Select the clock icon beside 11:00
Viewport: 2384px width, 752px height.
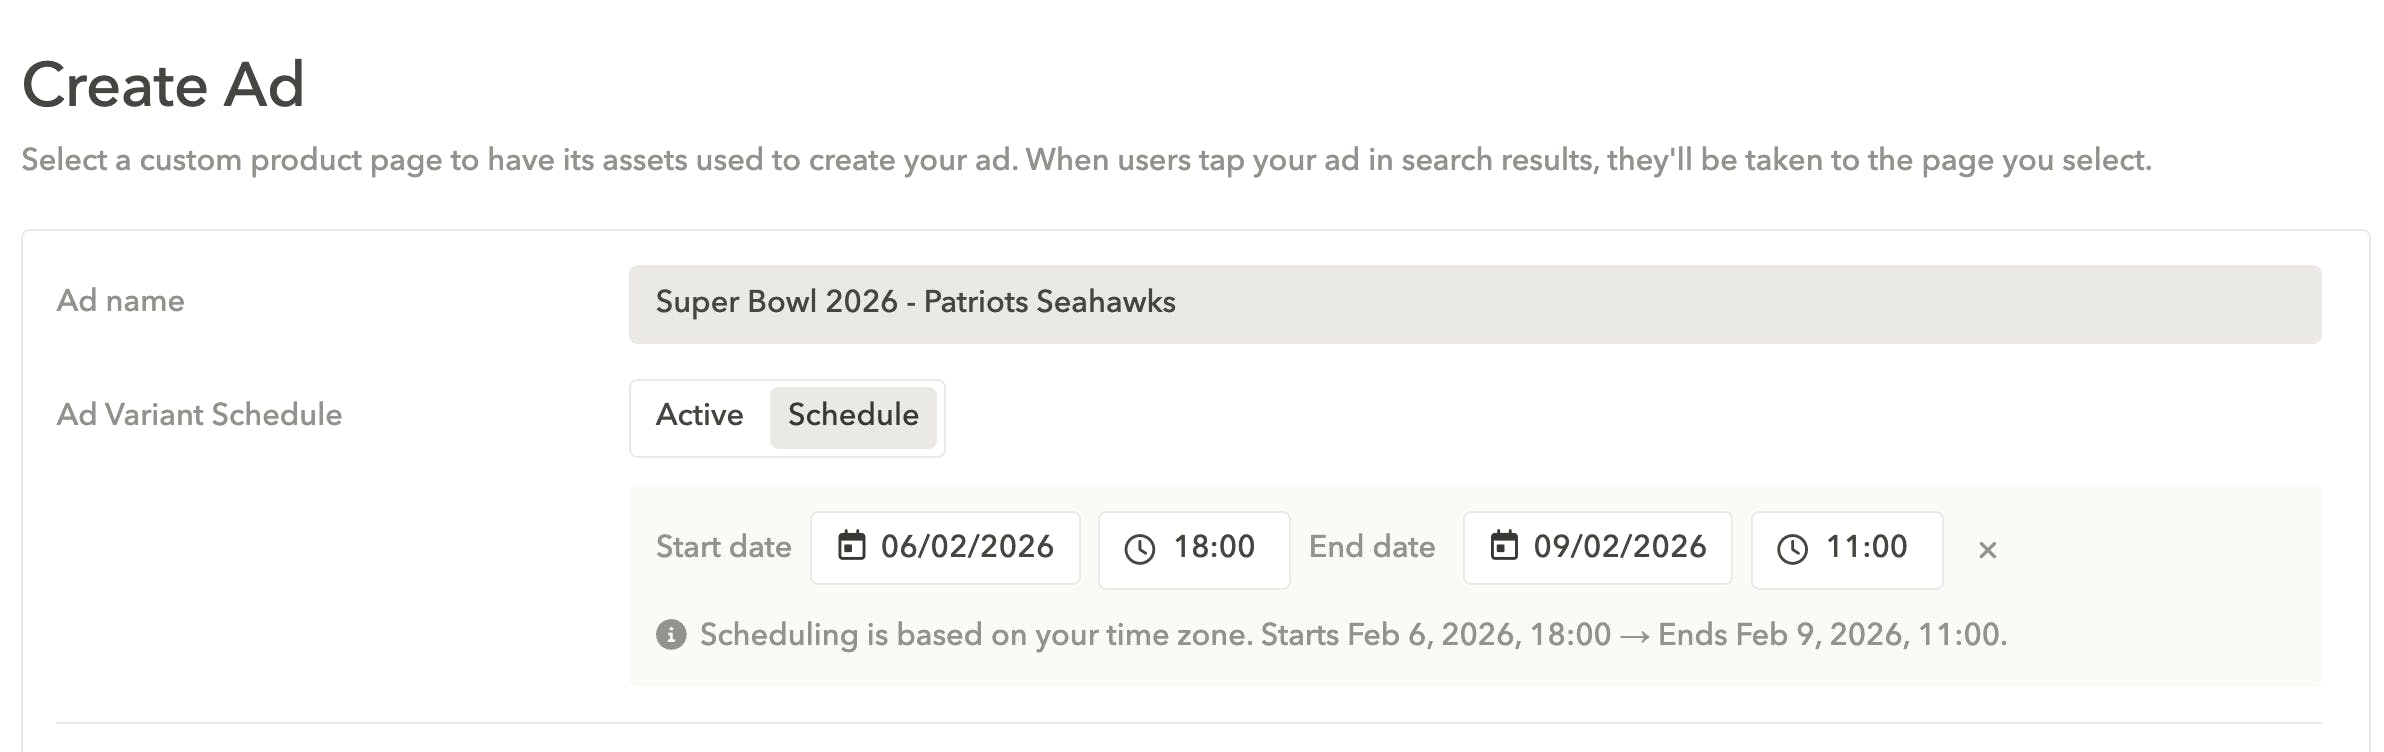click(x=1790, y=548)
